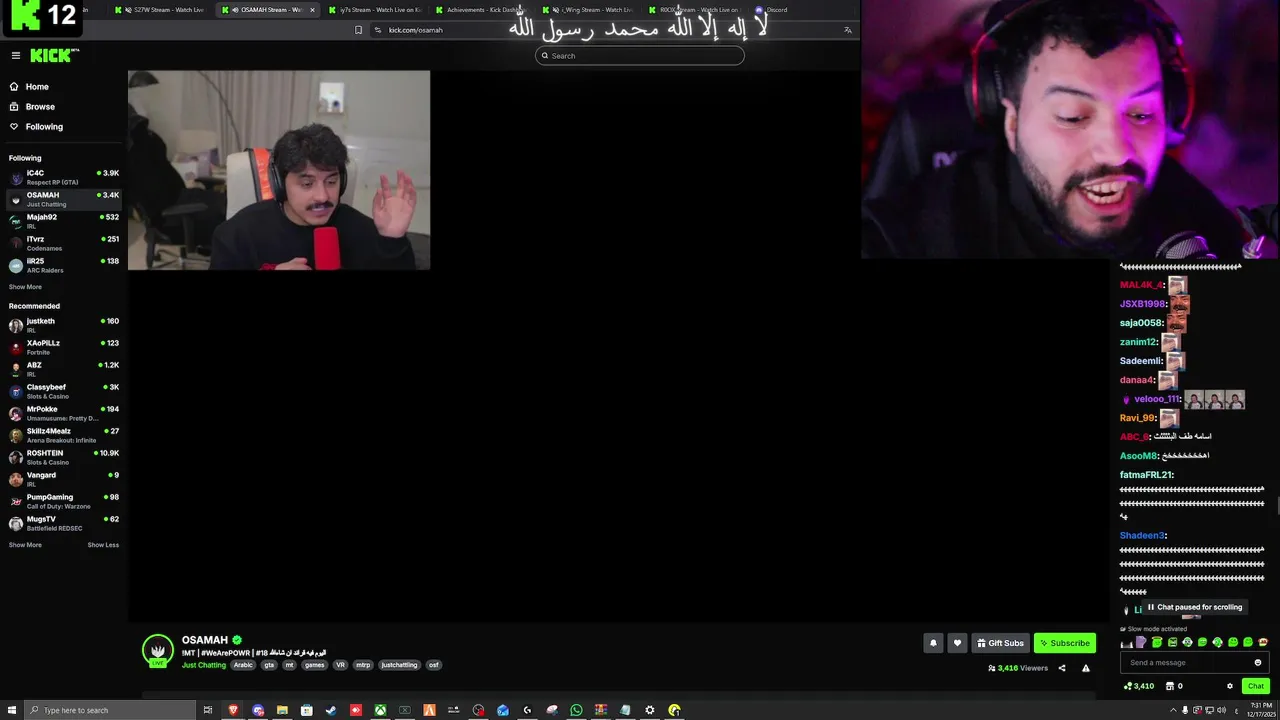Click the bookmark icon in address bar

tap(358, 30)
